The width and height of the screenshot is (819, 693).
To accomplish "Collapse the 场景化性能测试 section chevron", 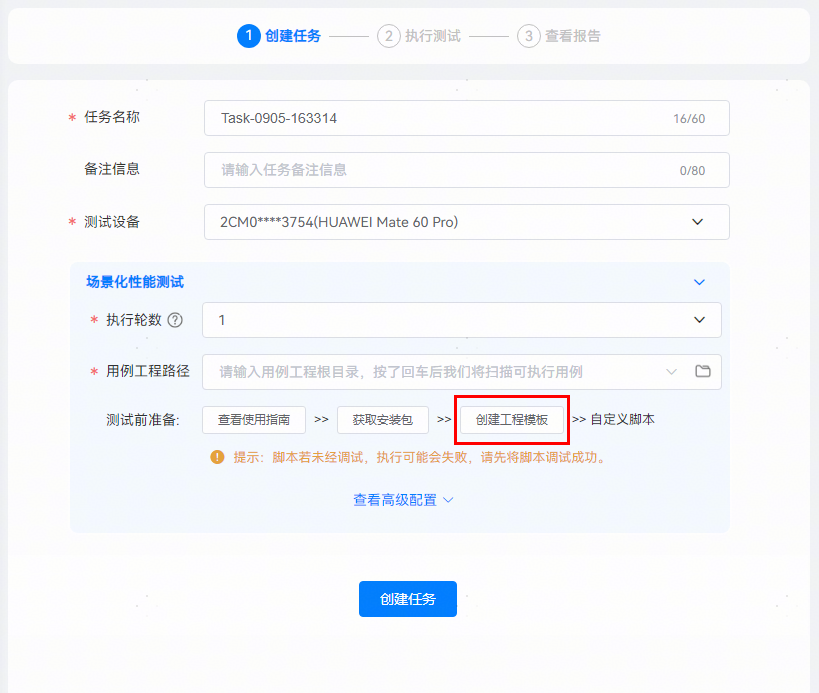I will click(x=700, y=282).
